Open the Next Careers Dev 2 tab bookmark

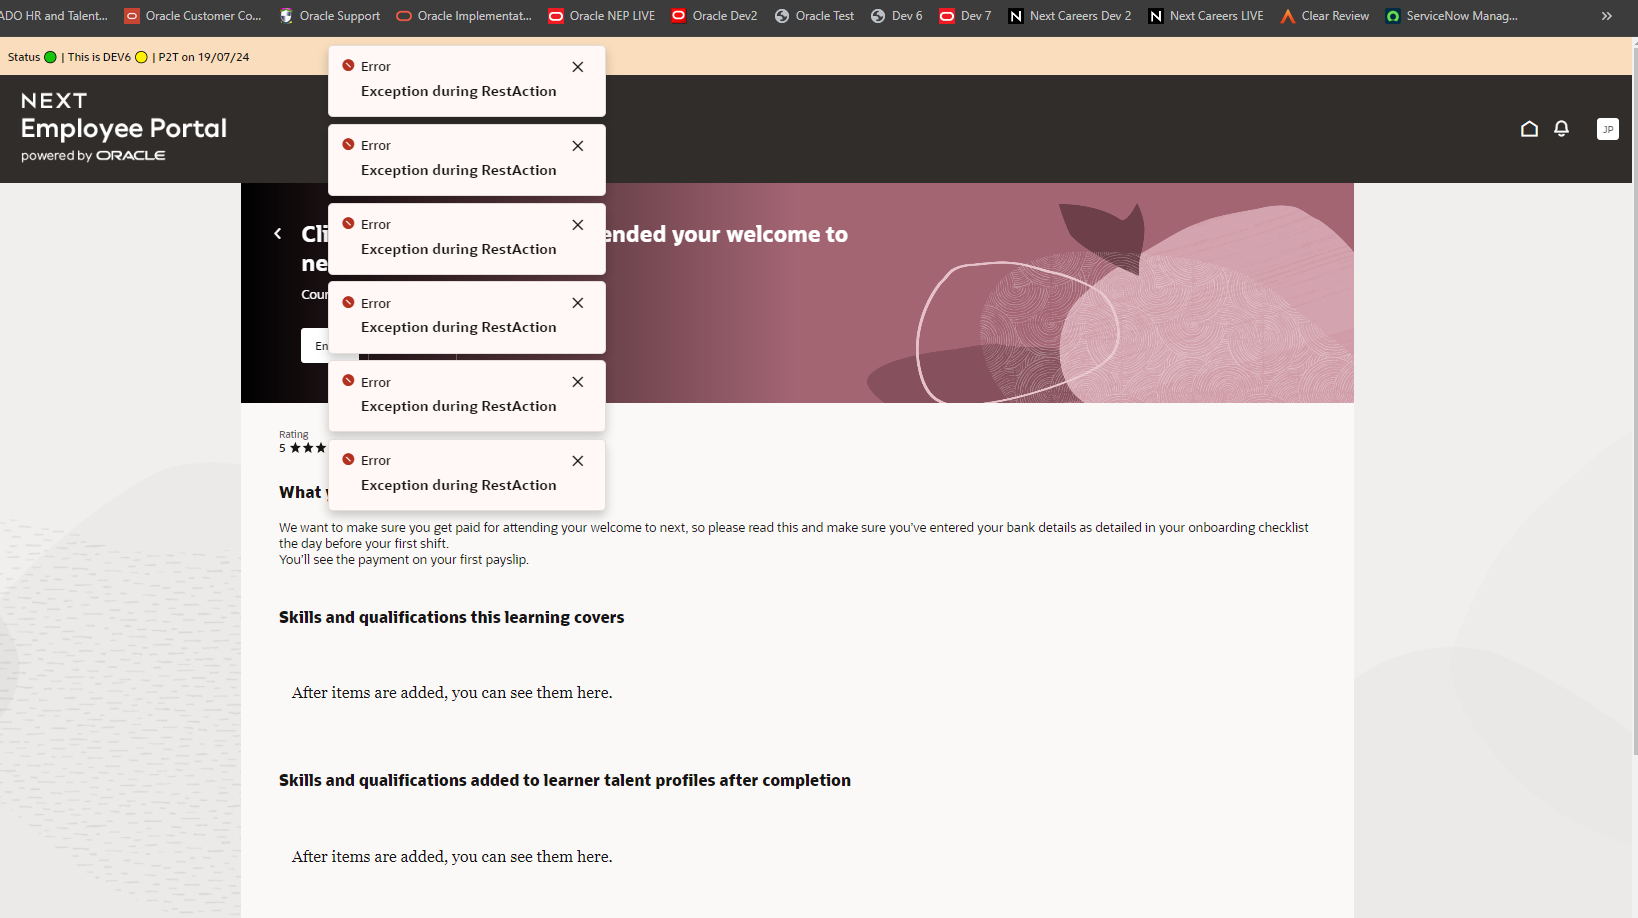(1070, 16)
